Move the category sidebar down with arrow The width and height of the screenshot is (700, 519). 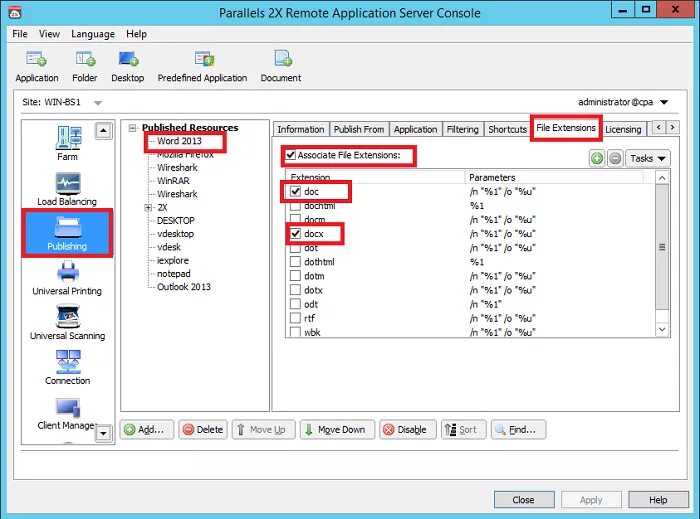point(103,433)
